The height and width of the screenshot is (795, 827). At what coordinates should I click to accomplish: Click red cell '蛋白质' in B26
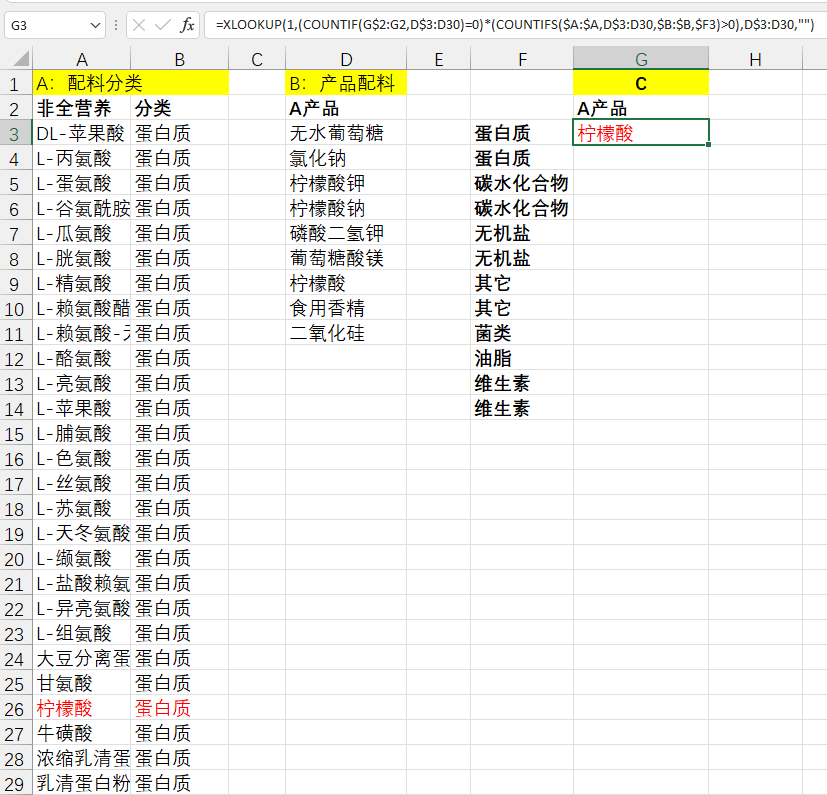(179, 708)
